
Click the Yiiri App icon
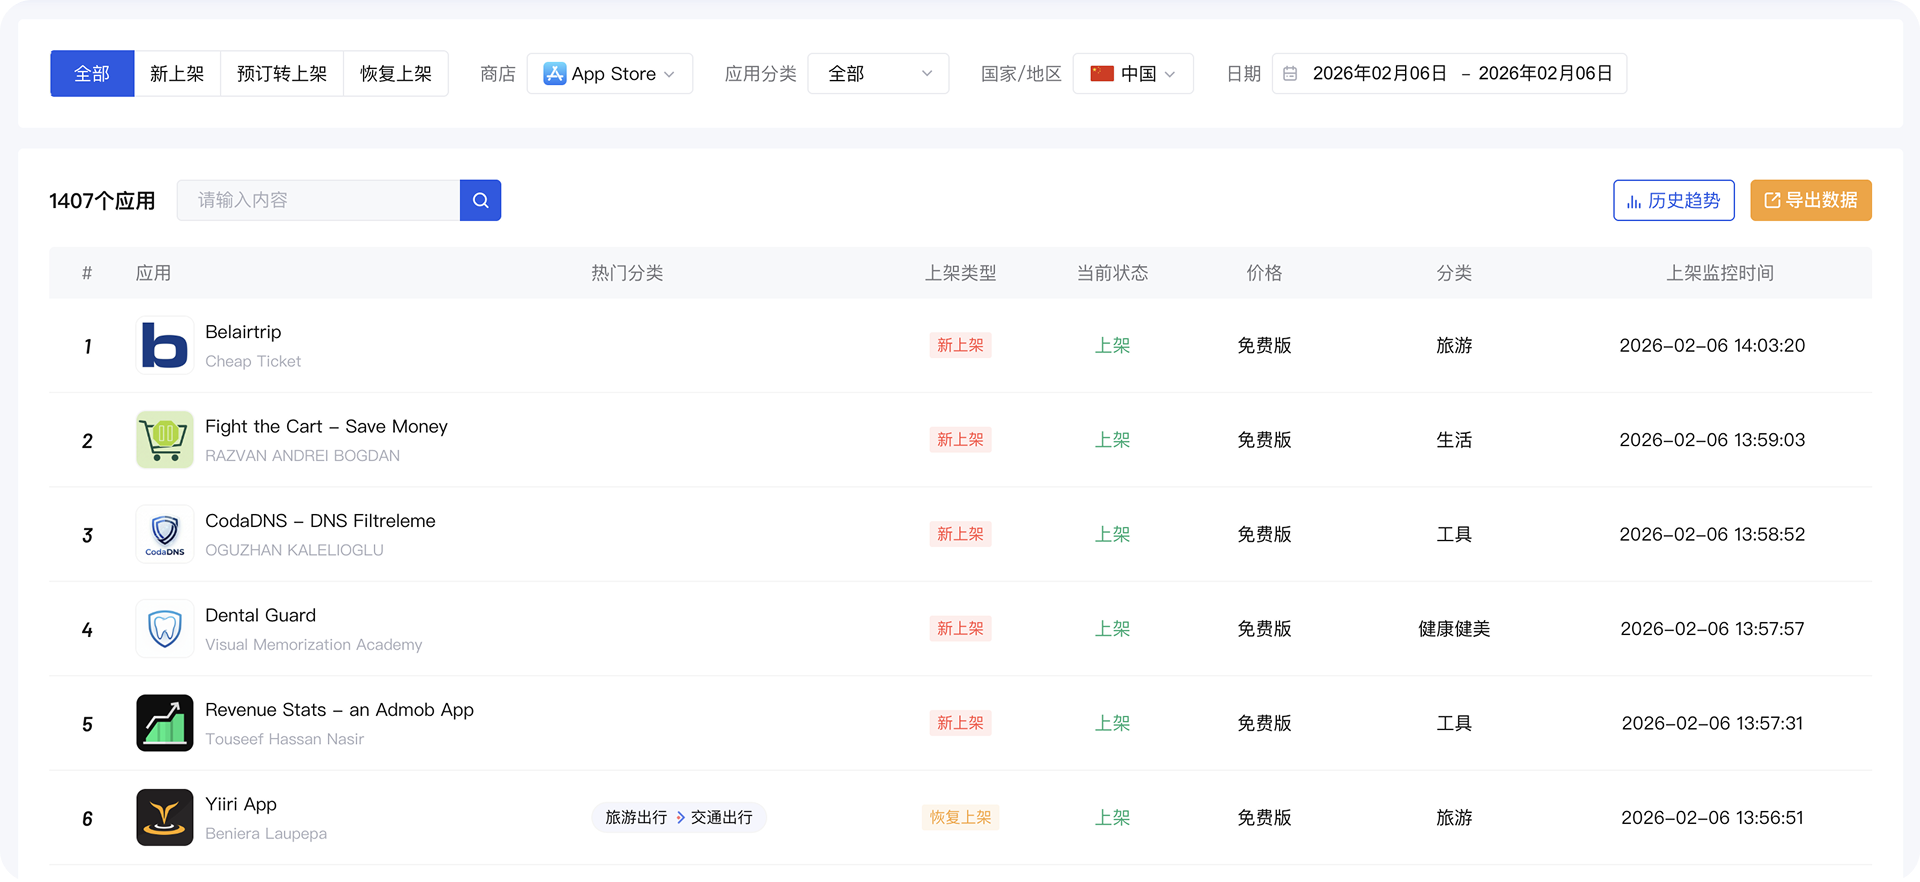pos(165,817)
